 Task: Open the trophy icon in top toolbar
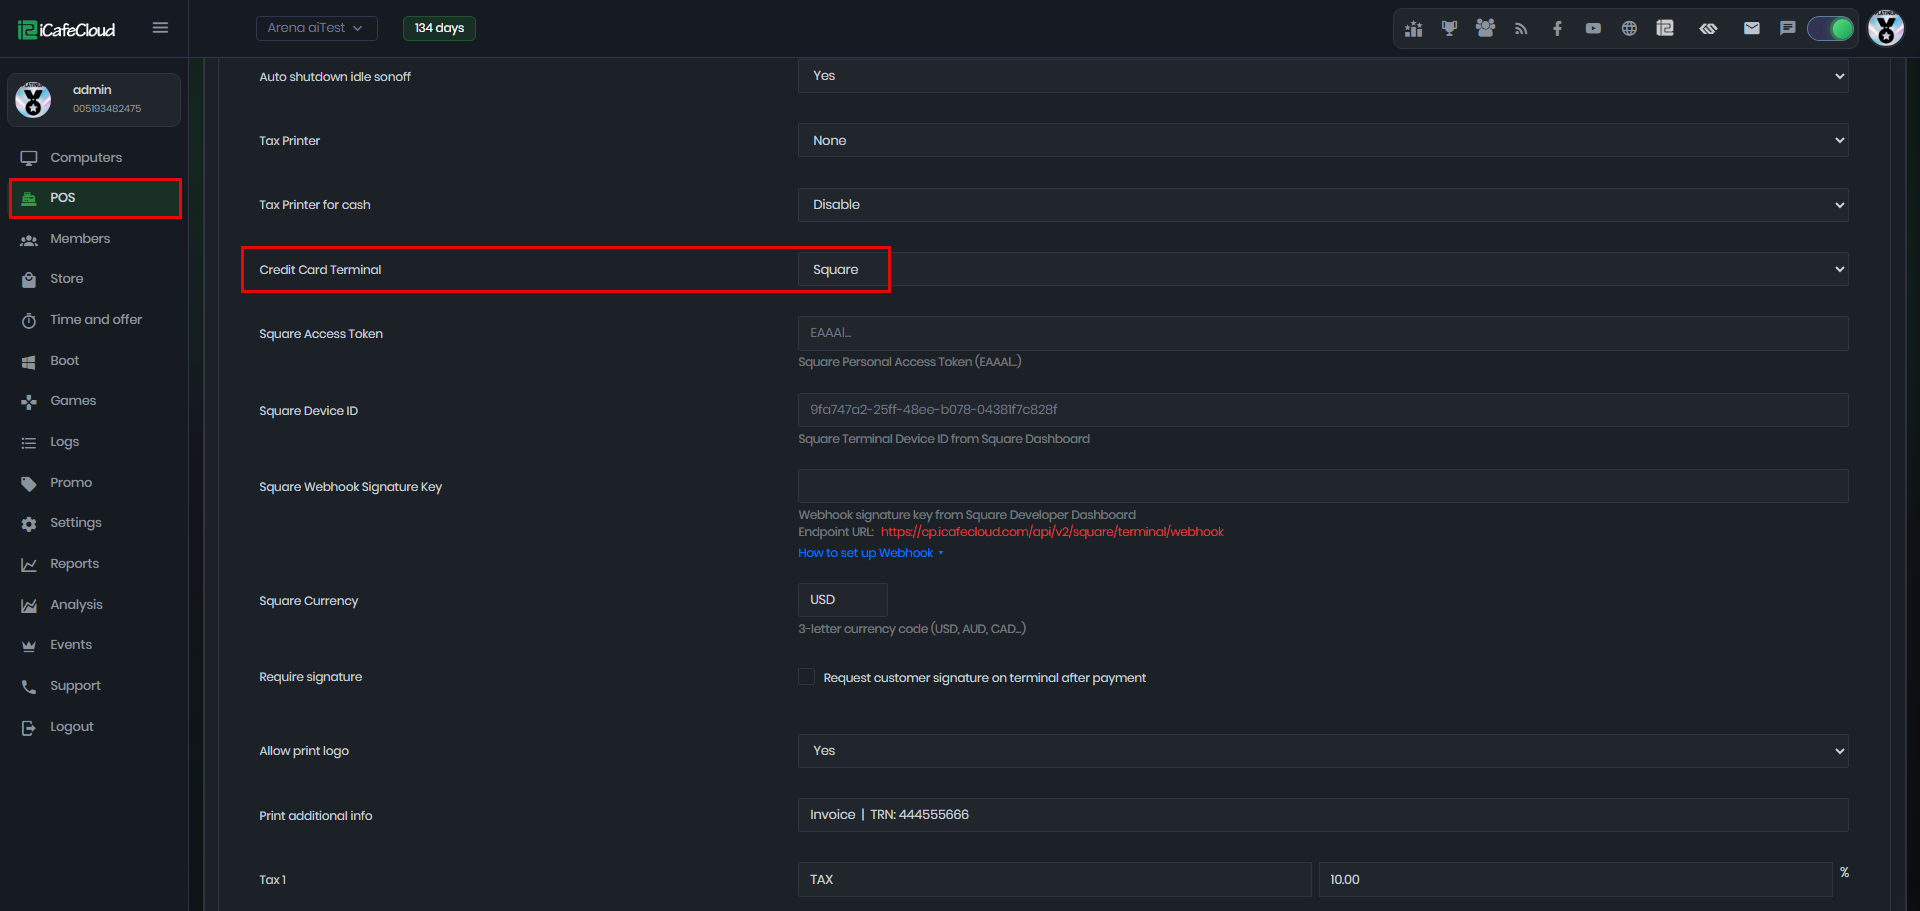(x=1449, y=28)
